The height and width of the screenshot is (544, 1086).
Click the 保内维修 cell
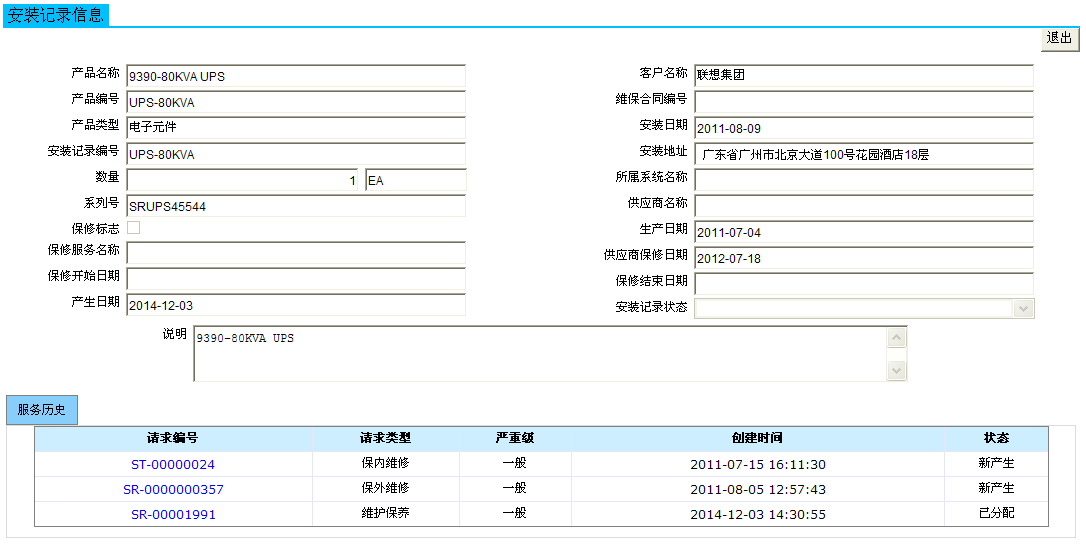pyautogui.click(x=385, y=464)
